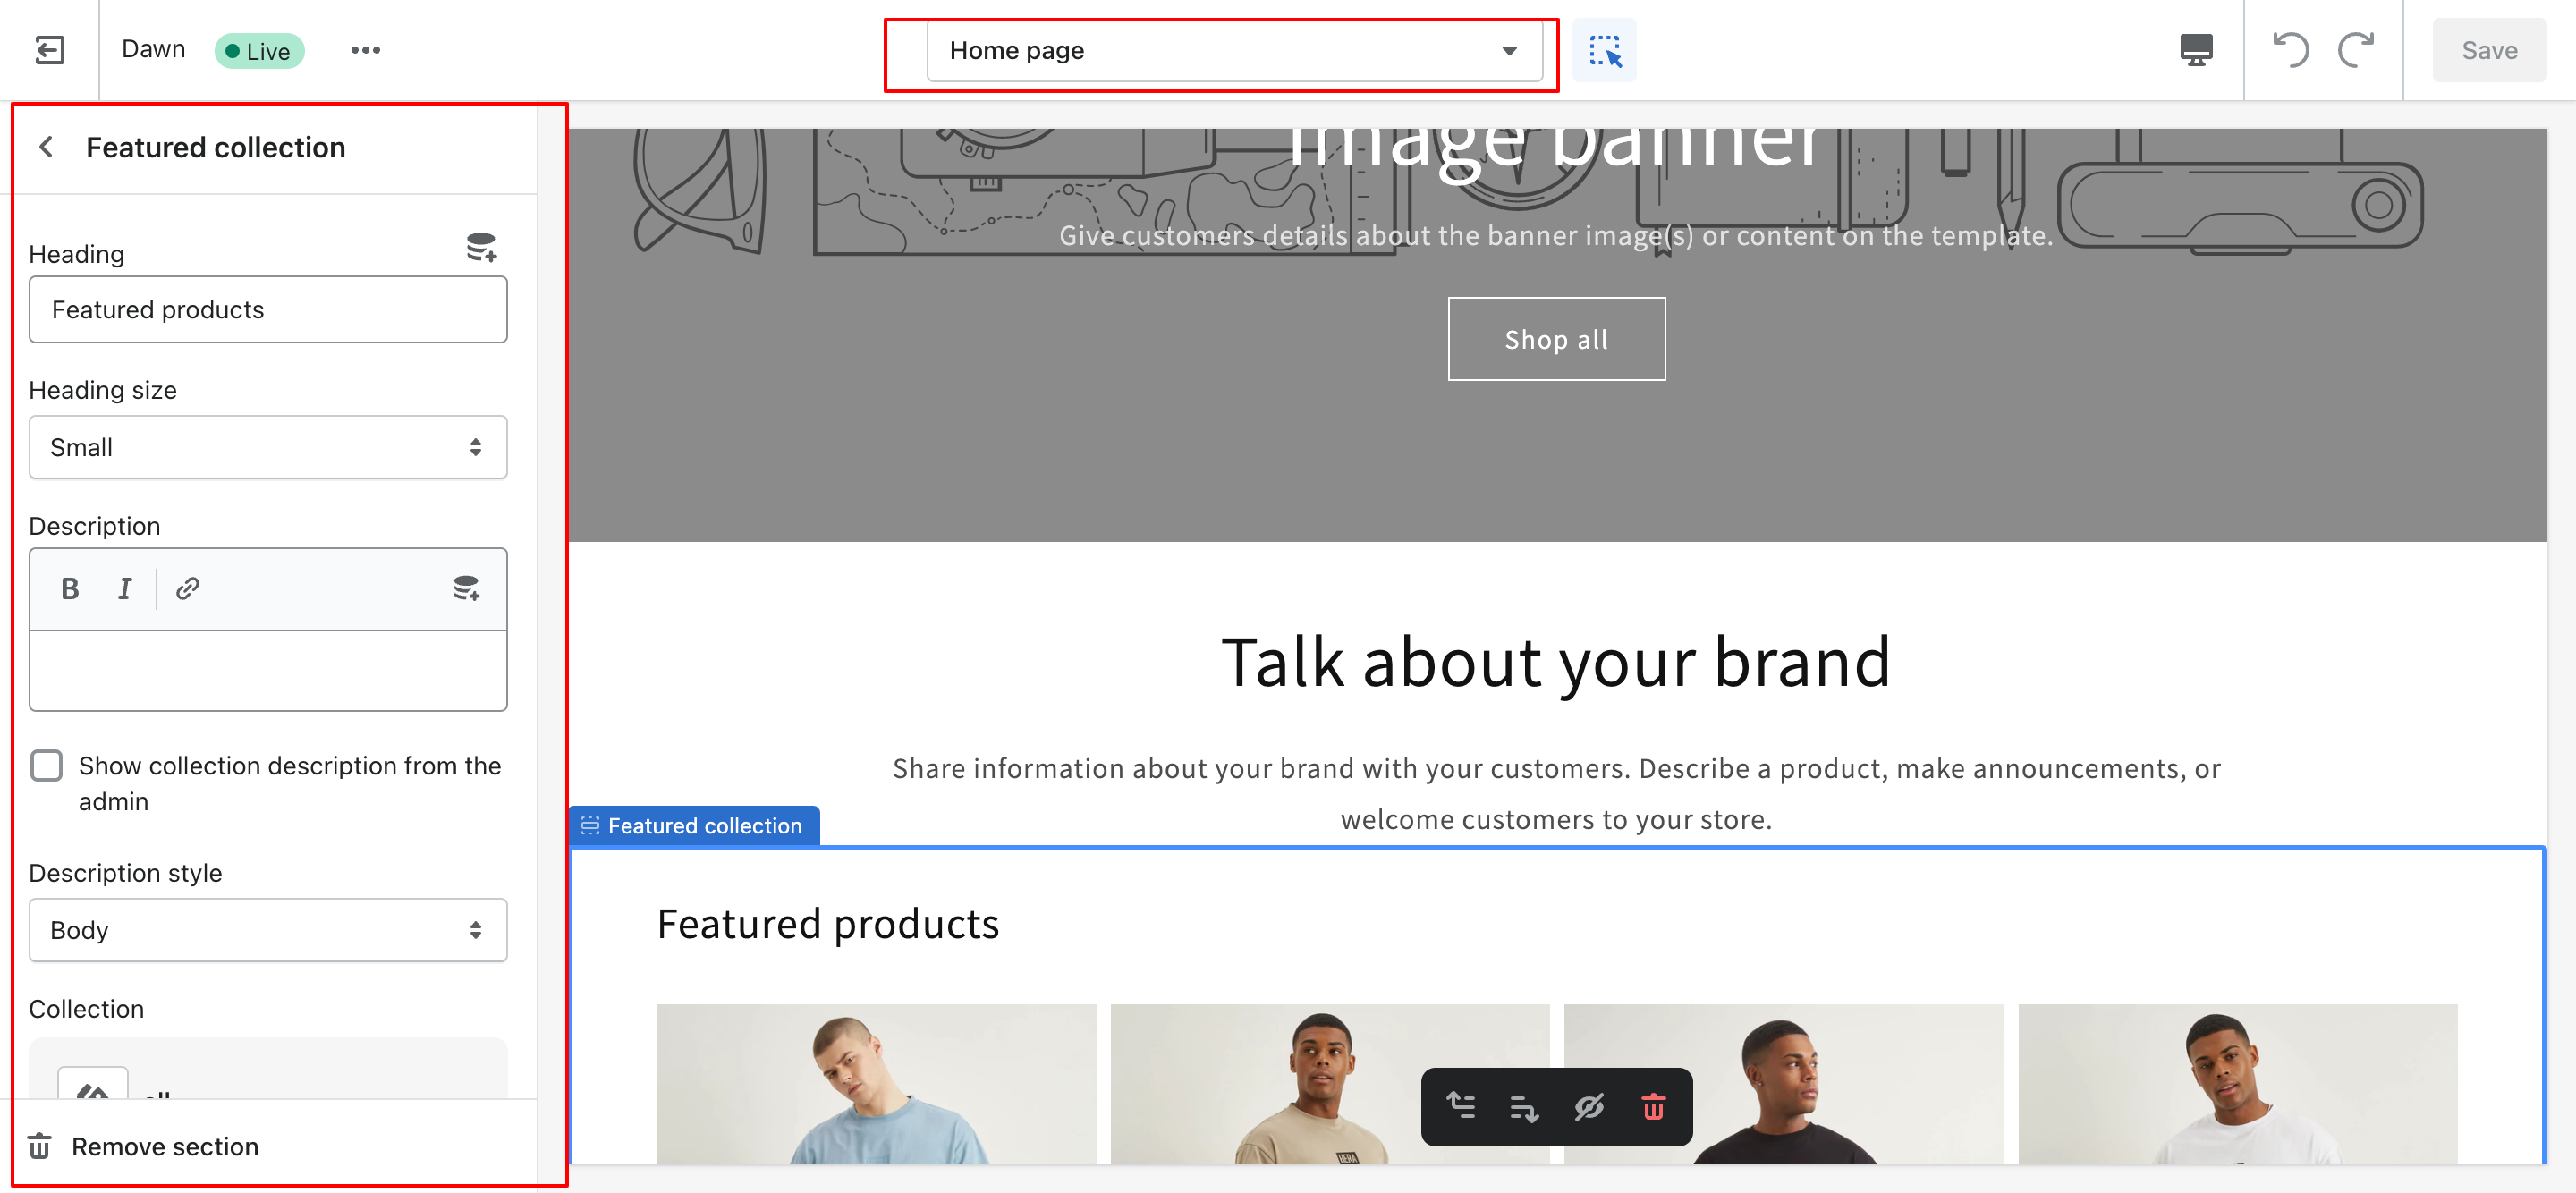Click the Talk about your brand heading
The width and height of the screenshot is (2576, 1193).
(x=1556, y=662)
